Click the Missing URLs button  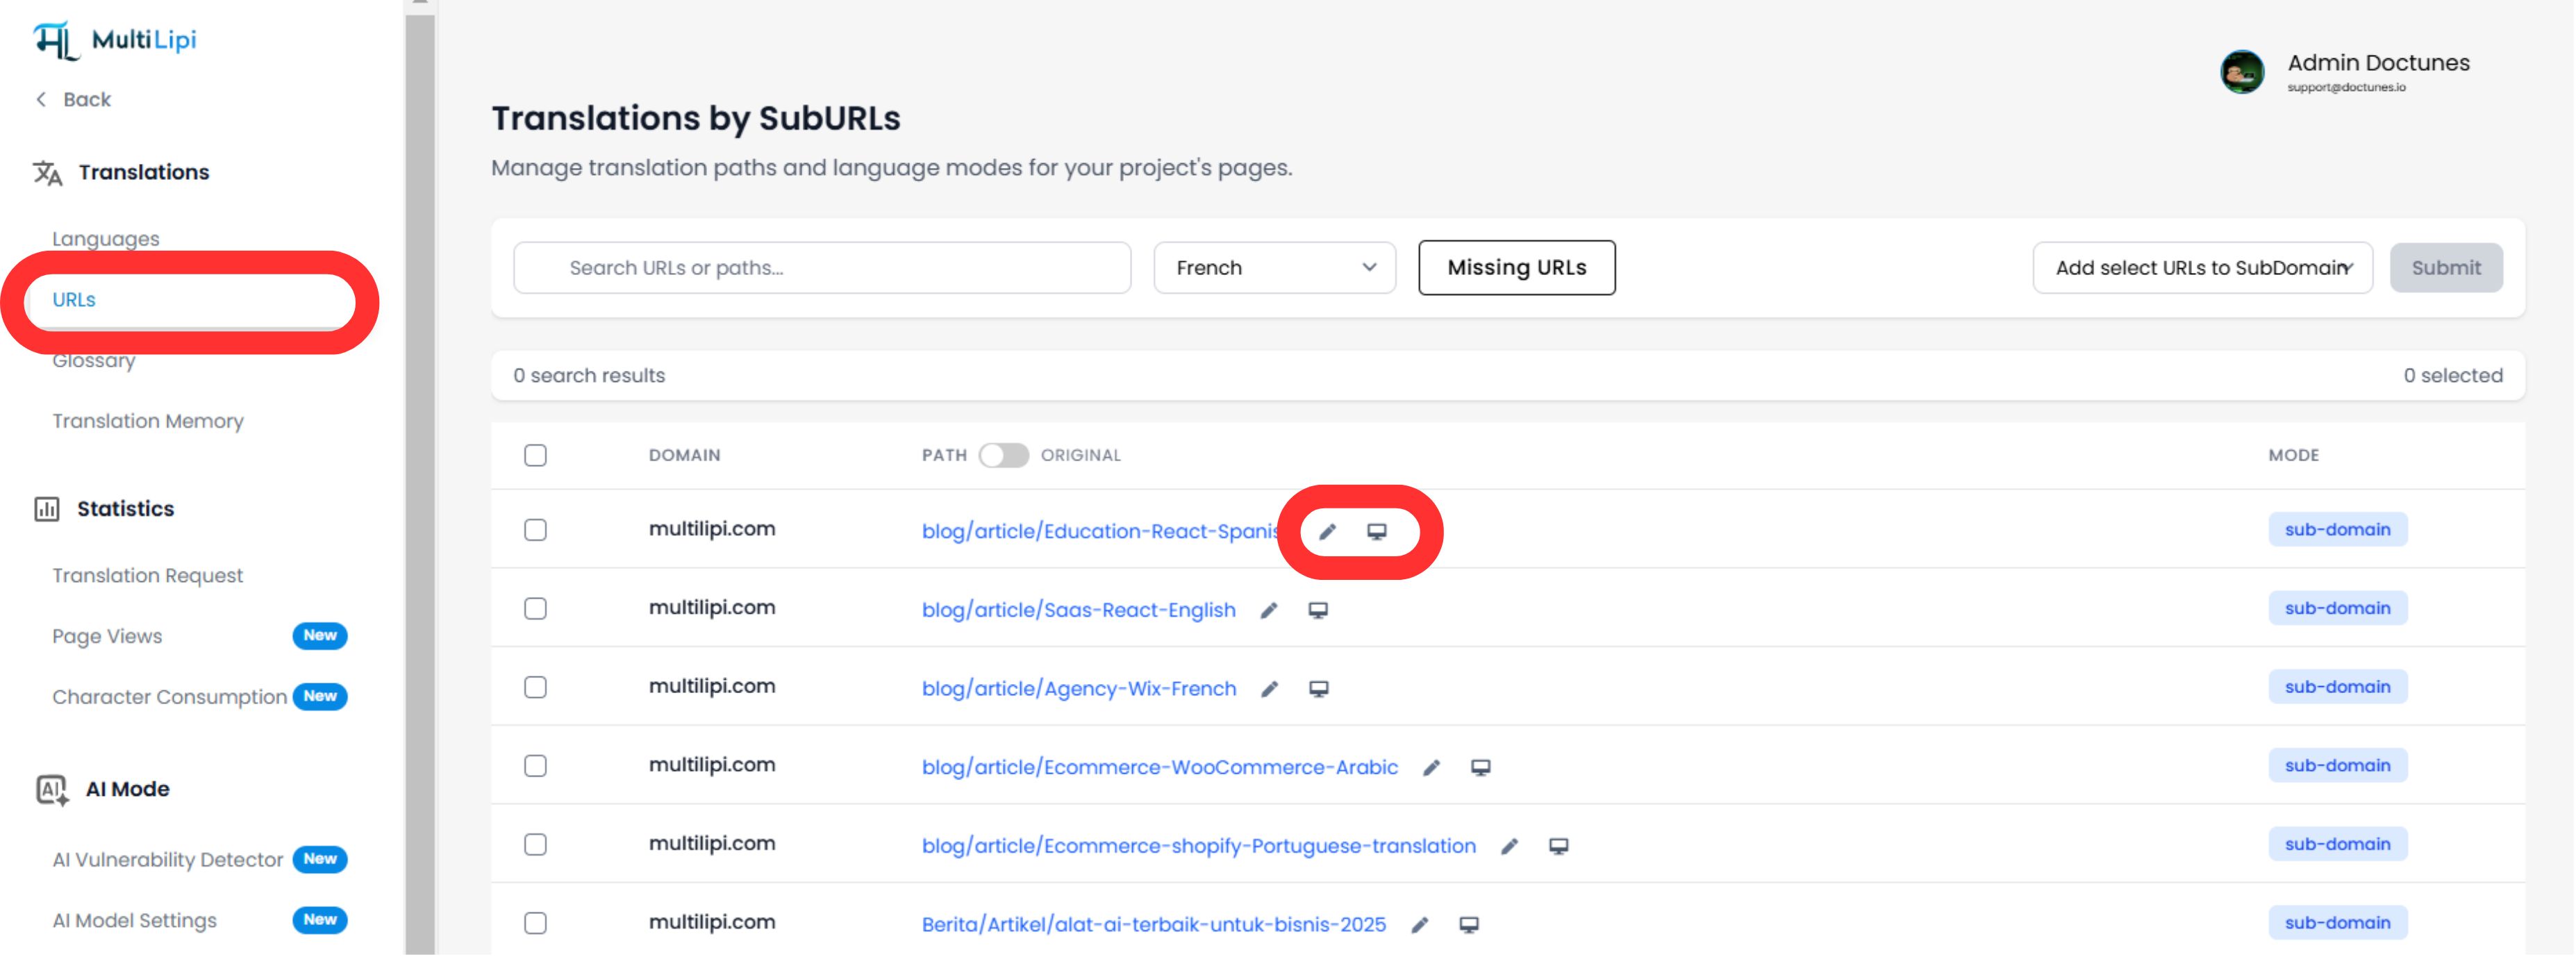coord(1515,267)
